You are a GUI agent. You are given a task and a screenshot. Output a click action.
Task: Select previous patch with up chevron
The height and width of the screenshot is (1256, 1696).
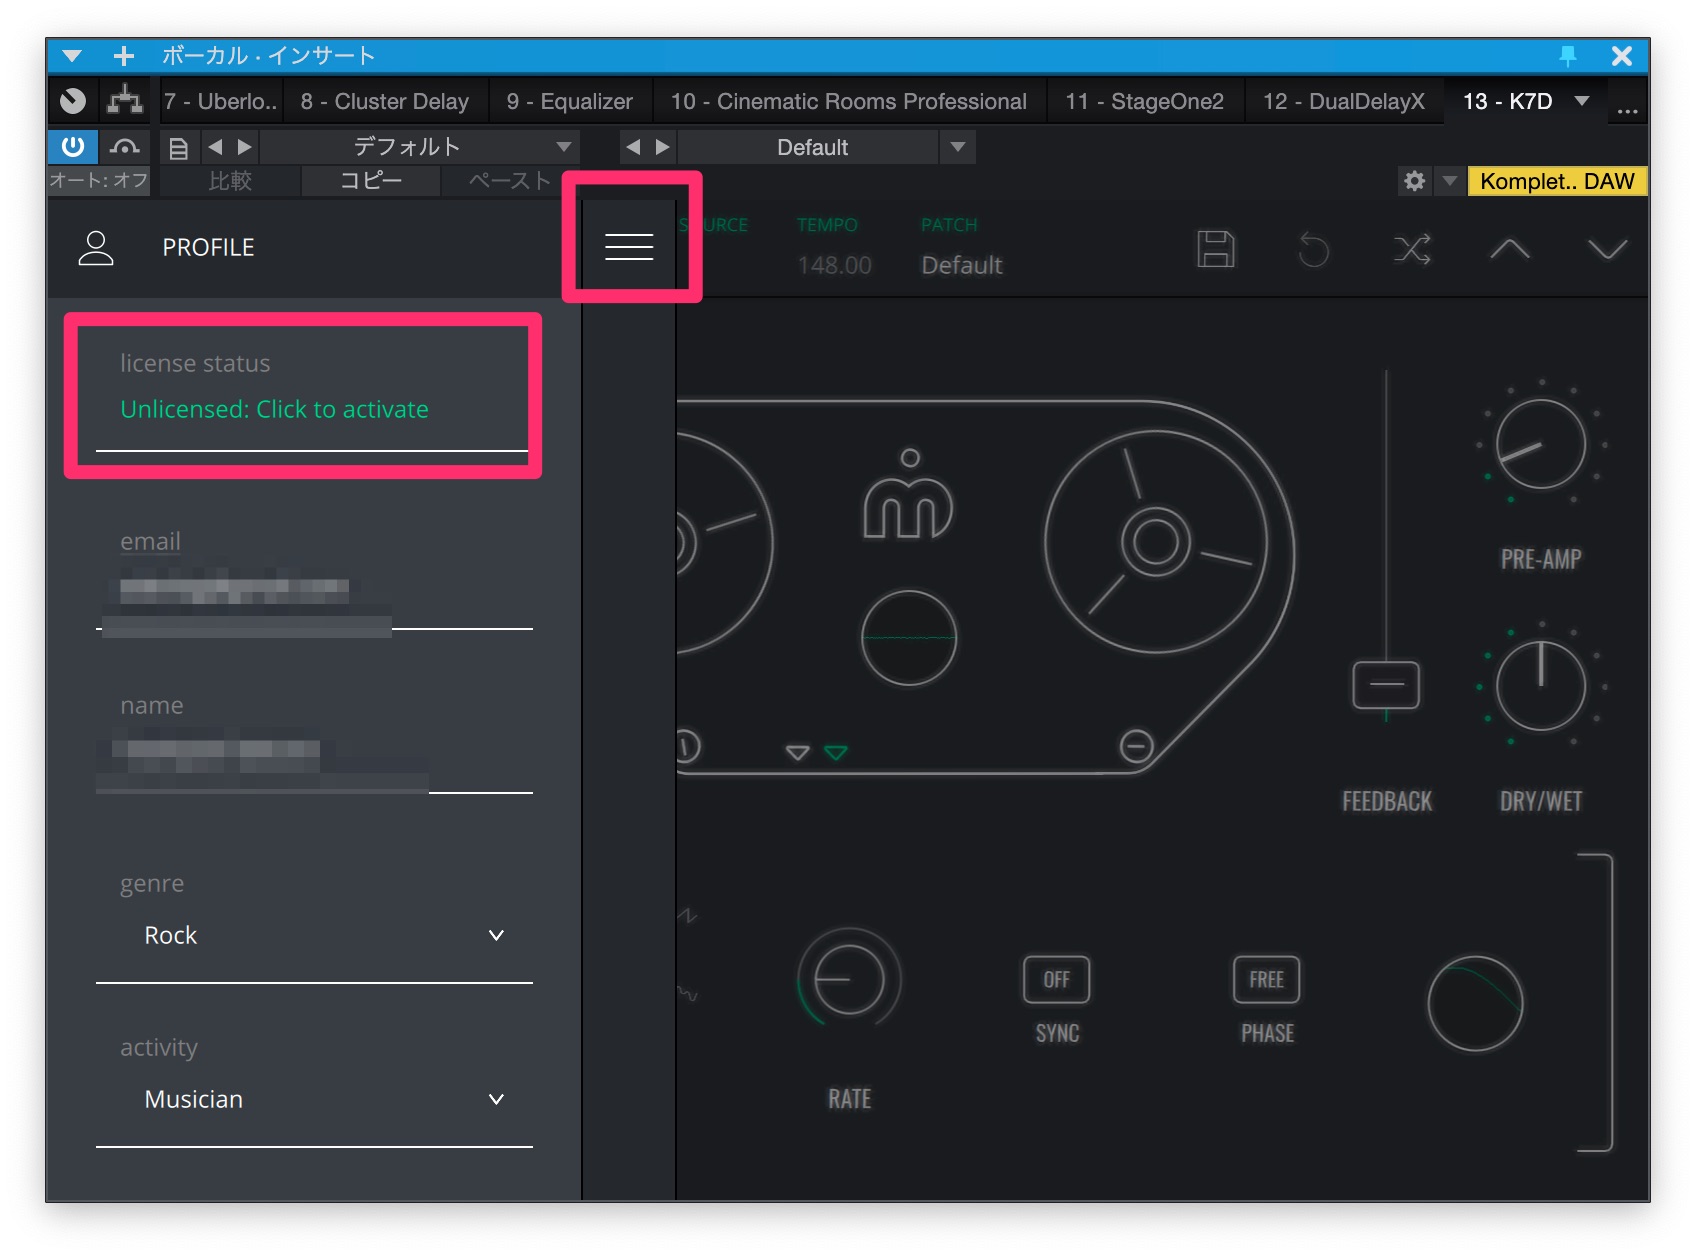[x=1509, y=249]
